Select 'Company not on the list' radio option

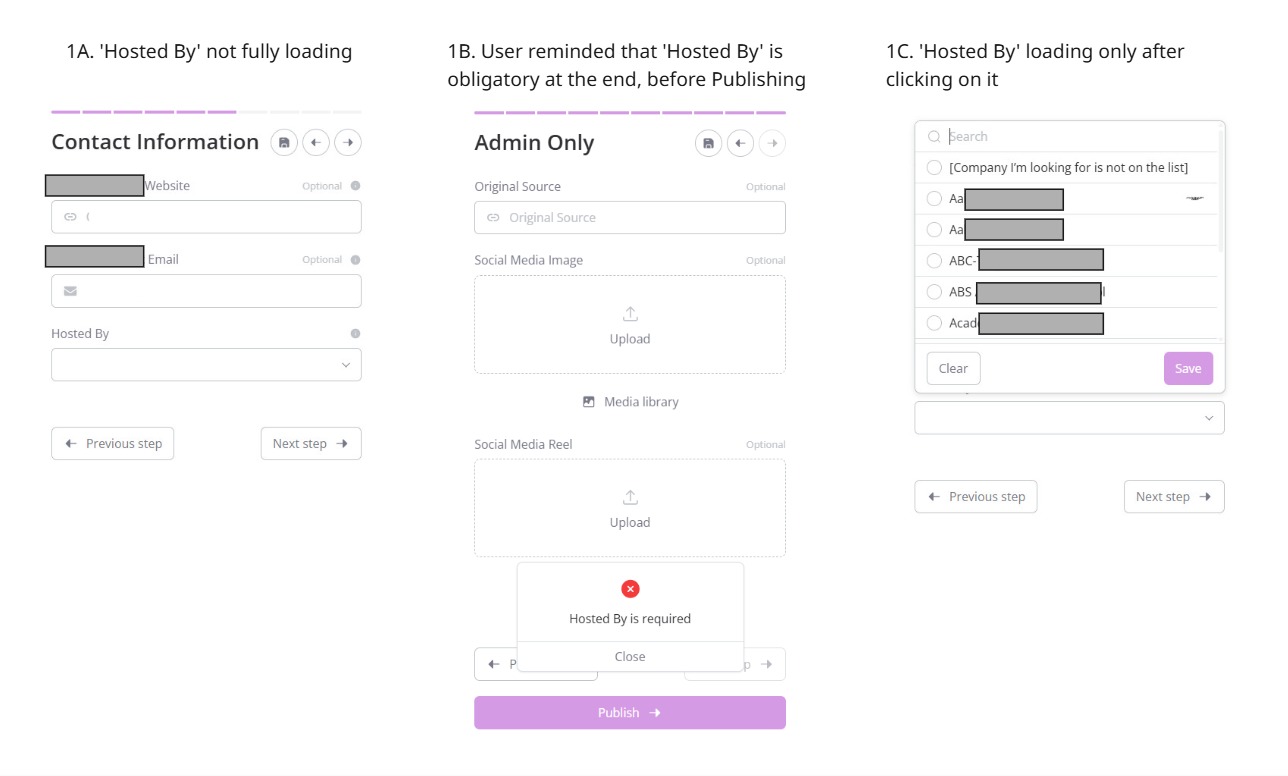tap(934, 168)
